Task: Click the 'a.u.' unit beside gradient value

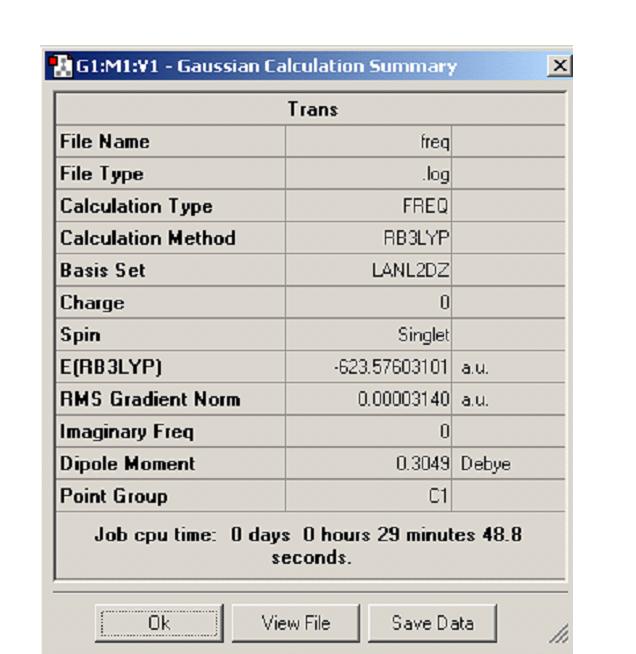Action: click(475, 400)
